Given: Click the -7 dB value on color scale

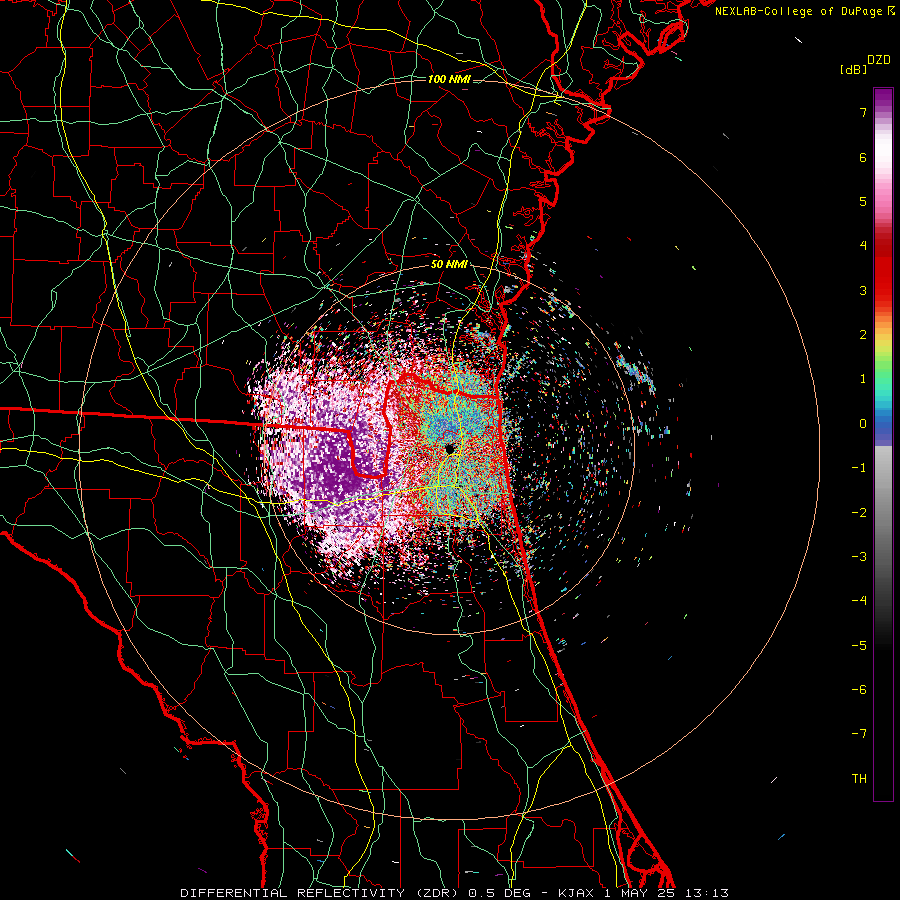Looking at the screenshot, I should tap(859, 734).
